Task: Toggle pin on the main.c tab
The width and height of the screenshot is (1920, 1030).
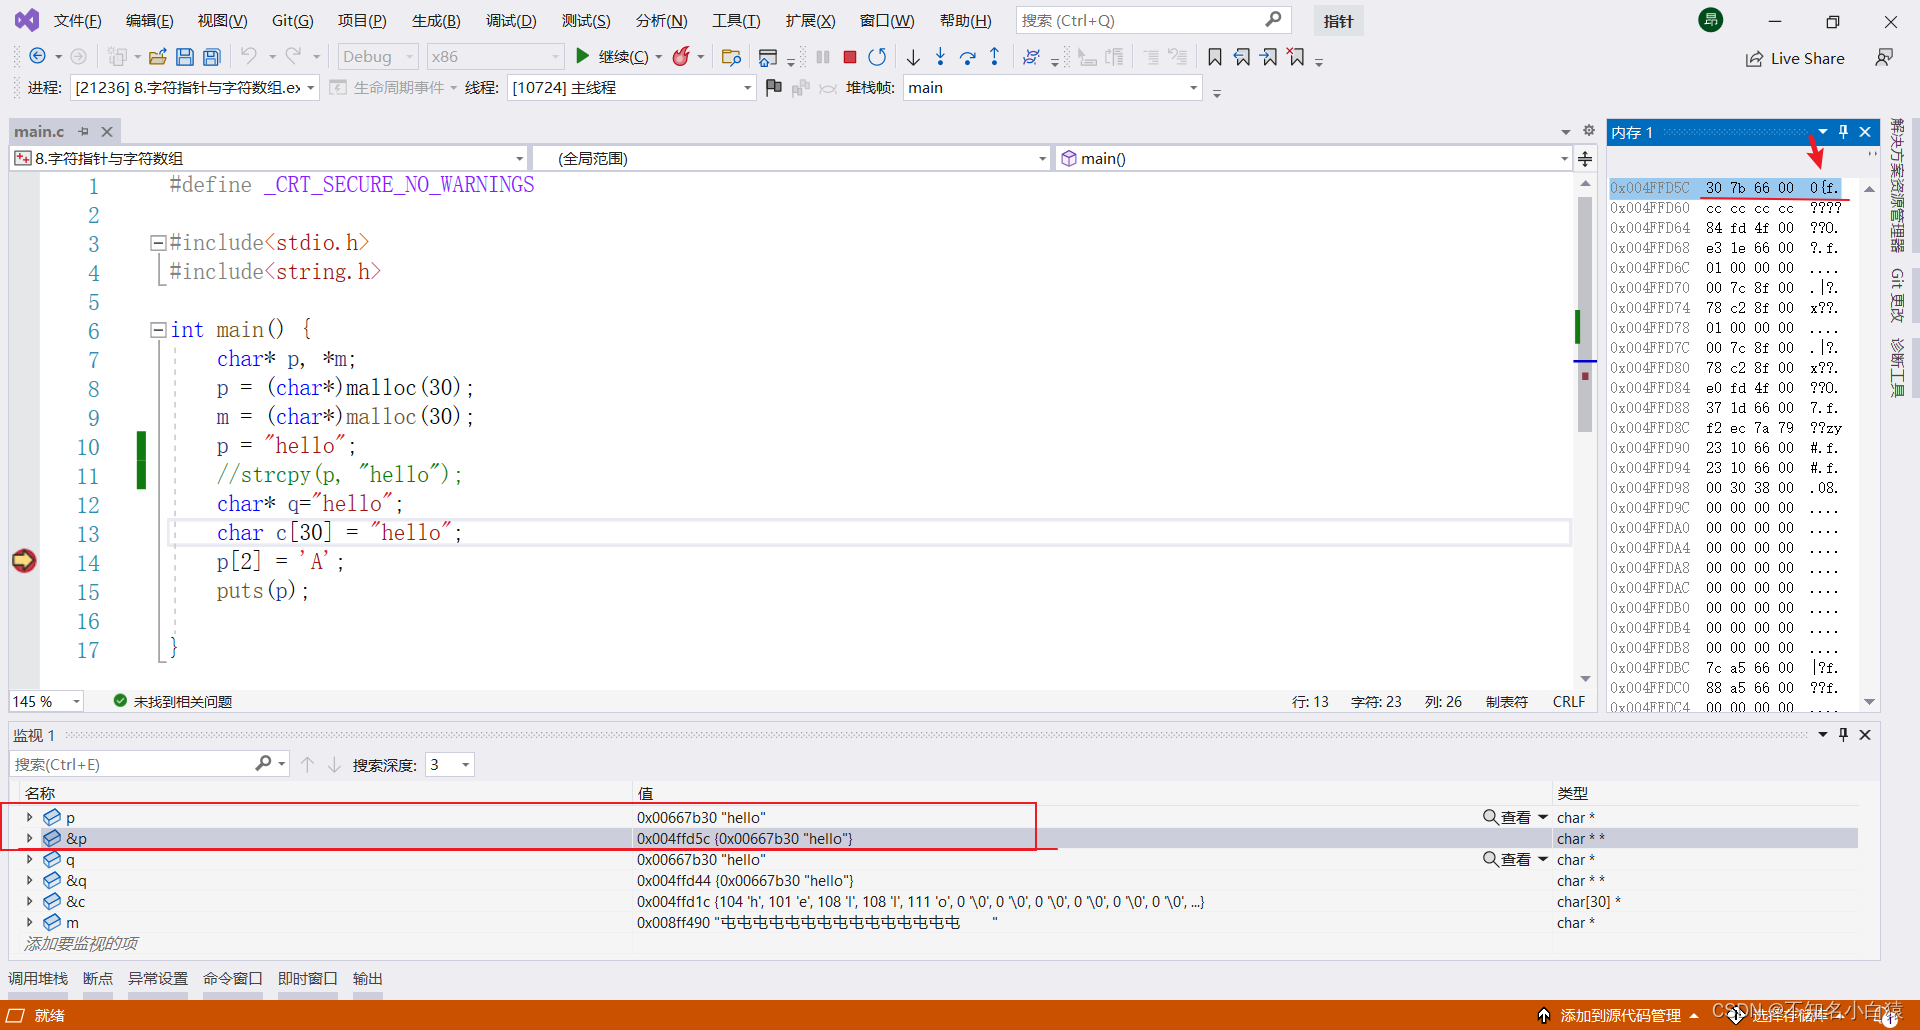Action: 84,132
